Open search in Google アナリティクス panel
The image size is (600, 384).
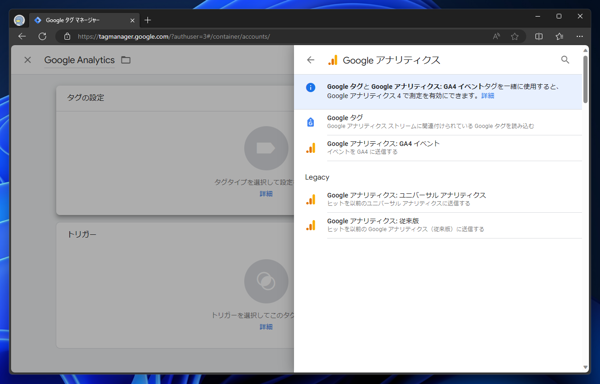click(565, 60)
